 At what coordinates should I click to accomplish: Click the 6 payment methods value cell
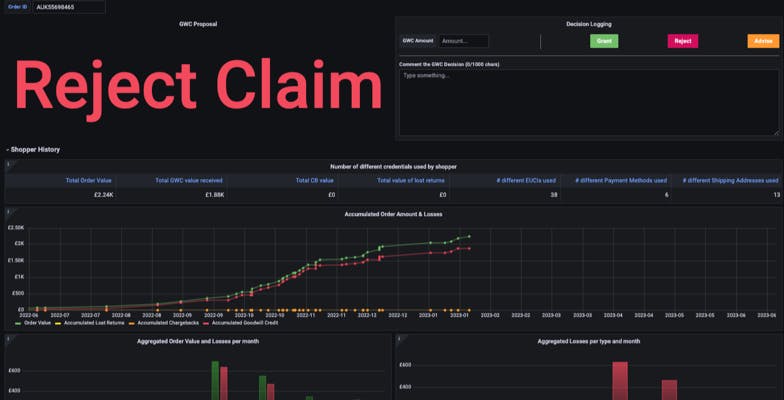pyautogui.click(x=666, y=195)
